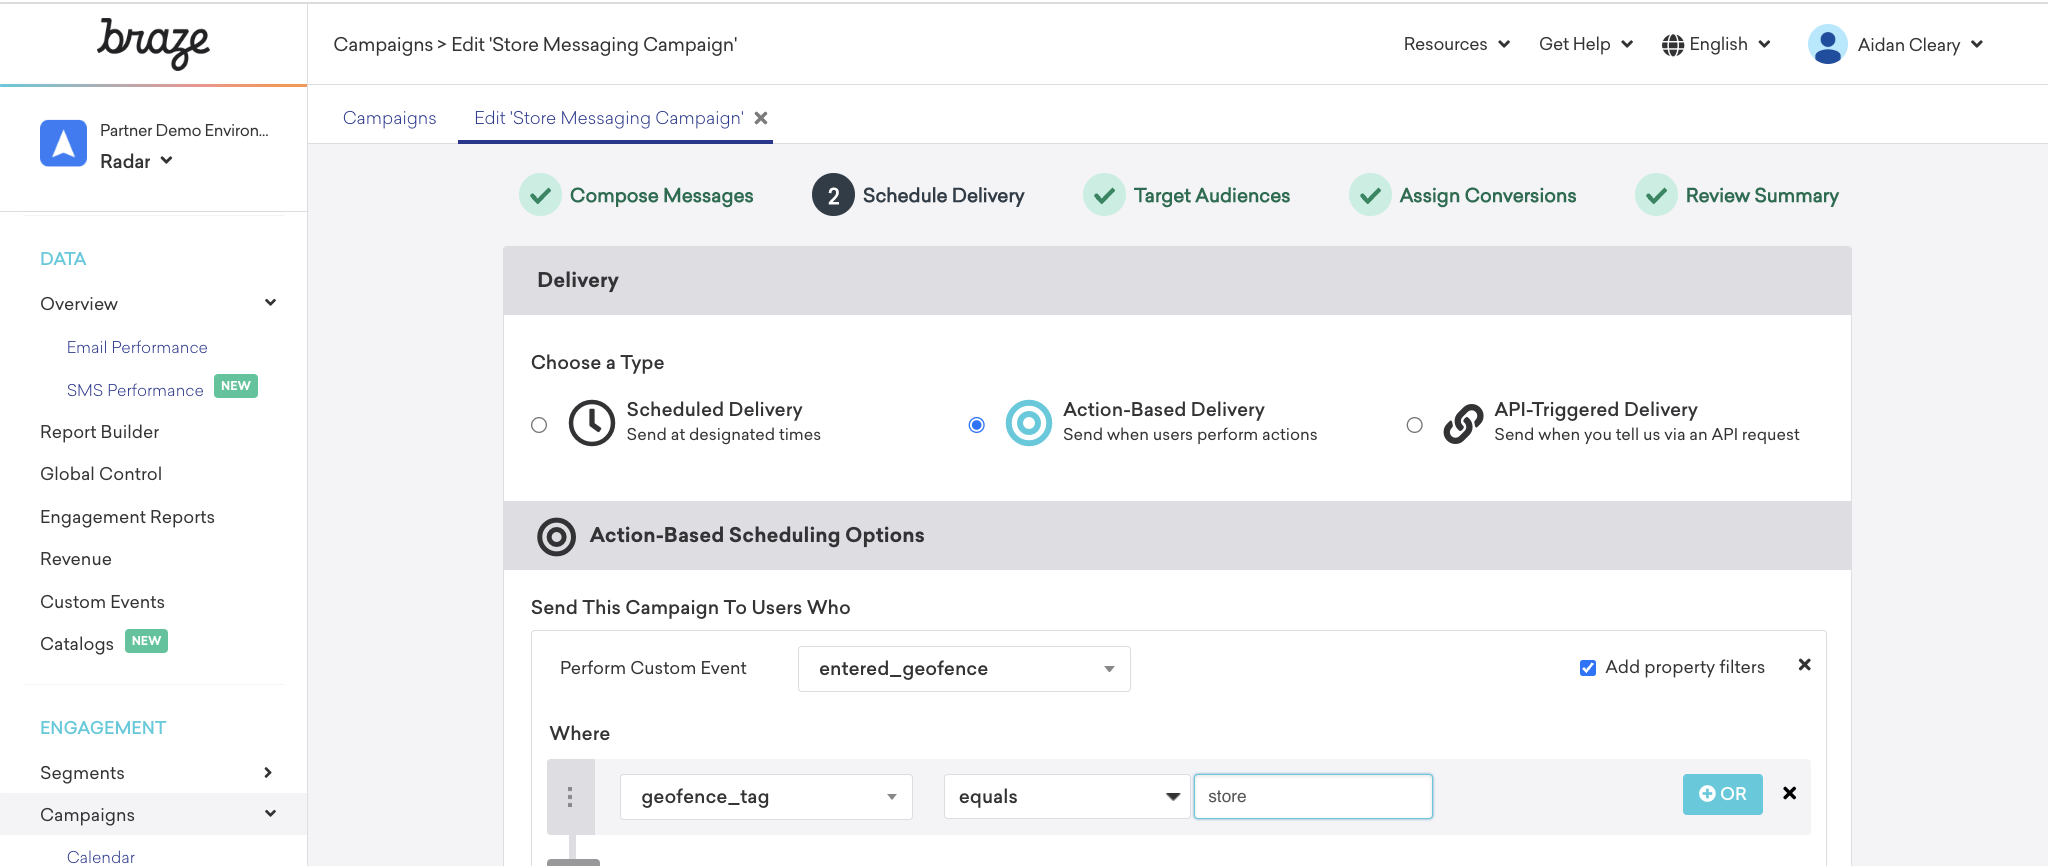The height and width of the screenshot is (866, 2048).
Task: Click the Radar app workspace icon
Action: pos(63,144)
